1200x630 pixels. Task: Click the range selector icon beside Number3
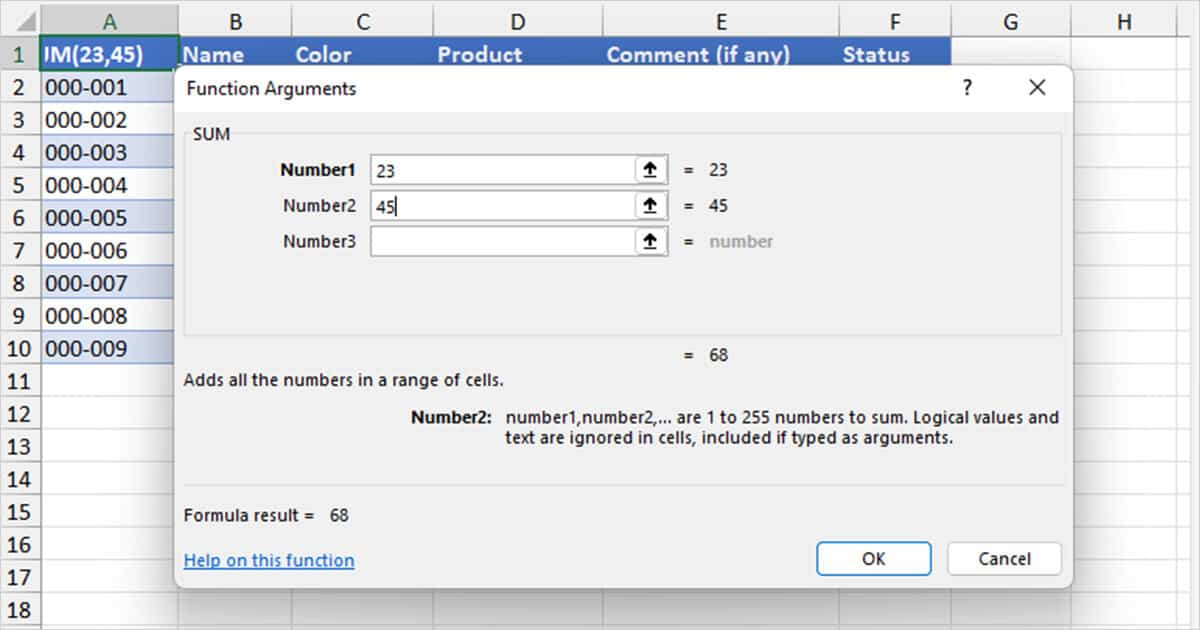pyautogui.click(x=650, y=241)
